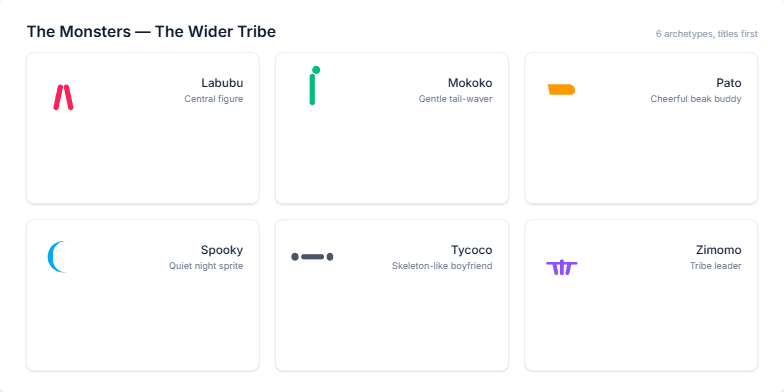Select the Zimomo title text
The width and height of the screenshot is (784, 392).
click(718, 250)
